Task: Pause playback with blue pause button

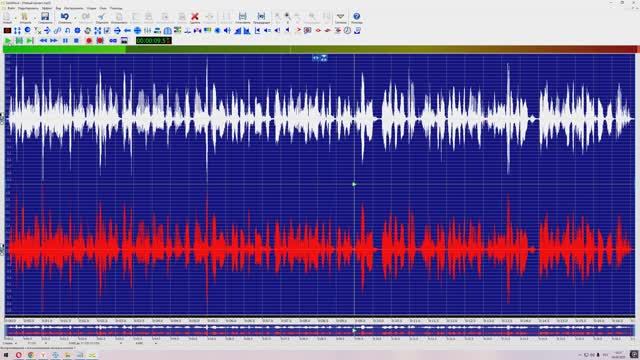Action: [65, 41]
